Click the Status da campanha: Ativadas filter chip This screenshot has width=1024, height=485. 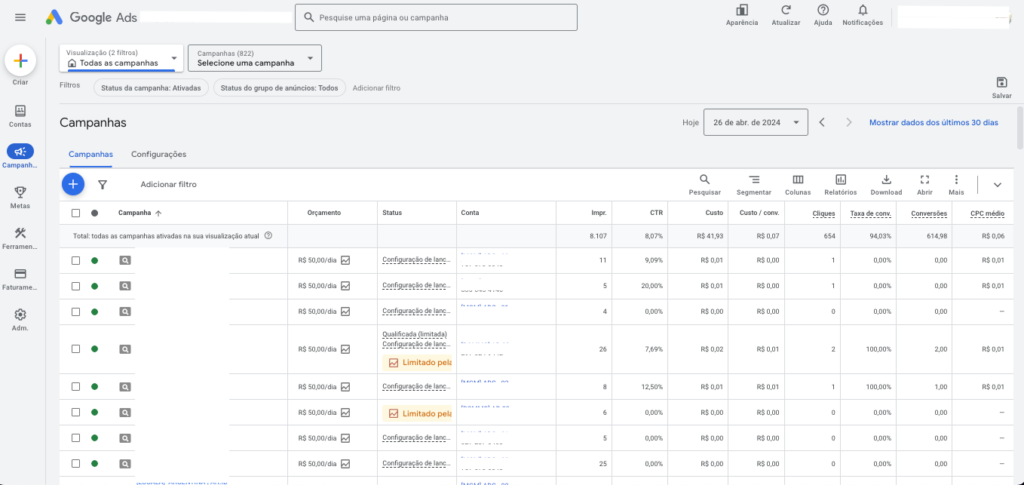(x=151, y=87)
